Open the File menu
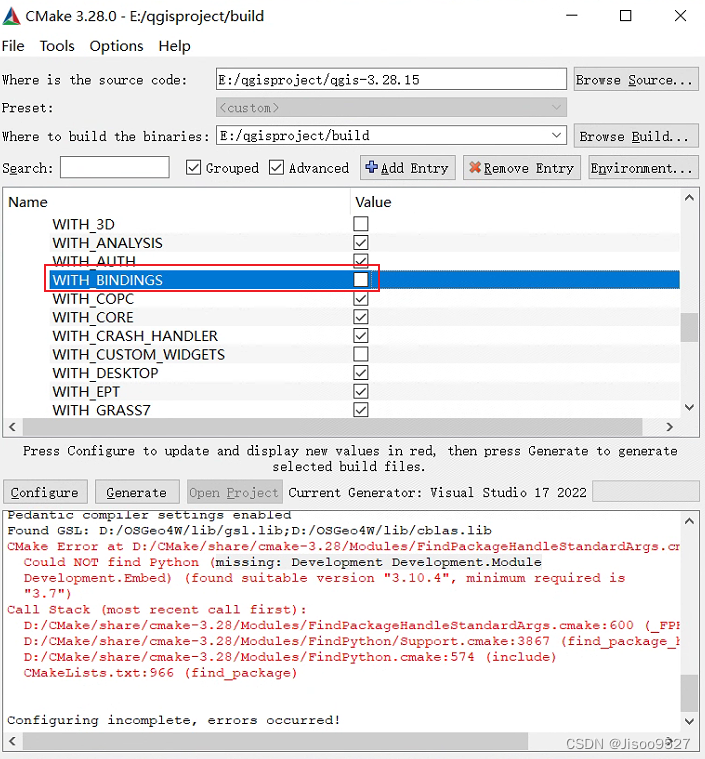Screen dimensions: 705x759 point(13,46)
